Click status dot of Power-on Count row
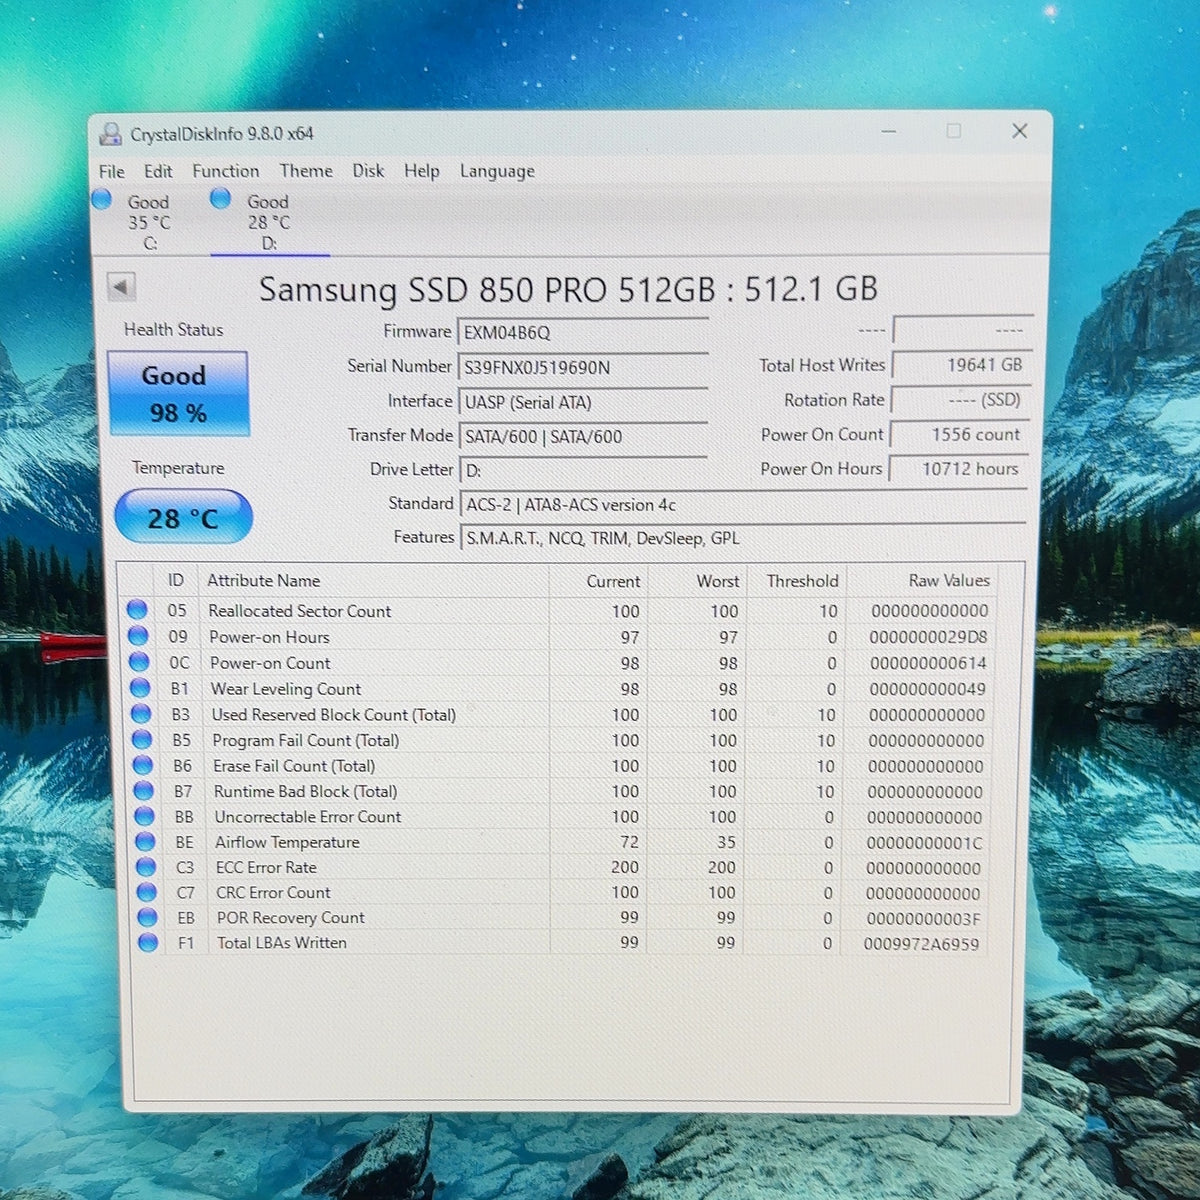 click(x=139, y=662)
